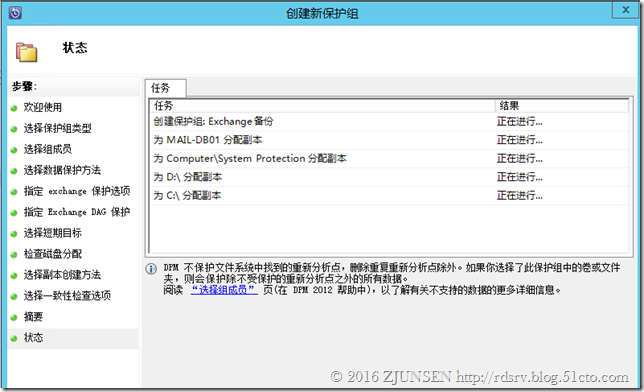
Task: Select the Computer\System Protection 分配副本 row
Action: coord(389,159)
